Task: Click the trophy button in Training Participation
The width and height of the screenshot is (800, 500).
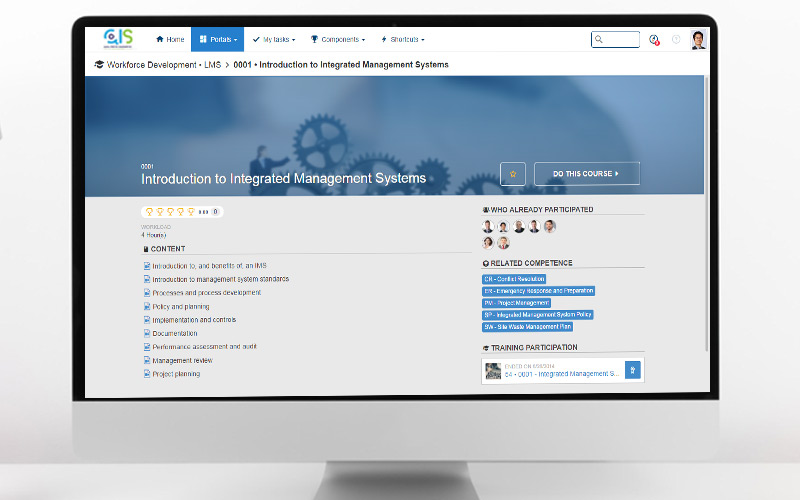Action: click(632, 370)
